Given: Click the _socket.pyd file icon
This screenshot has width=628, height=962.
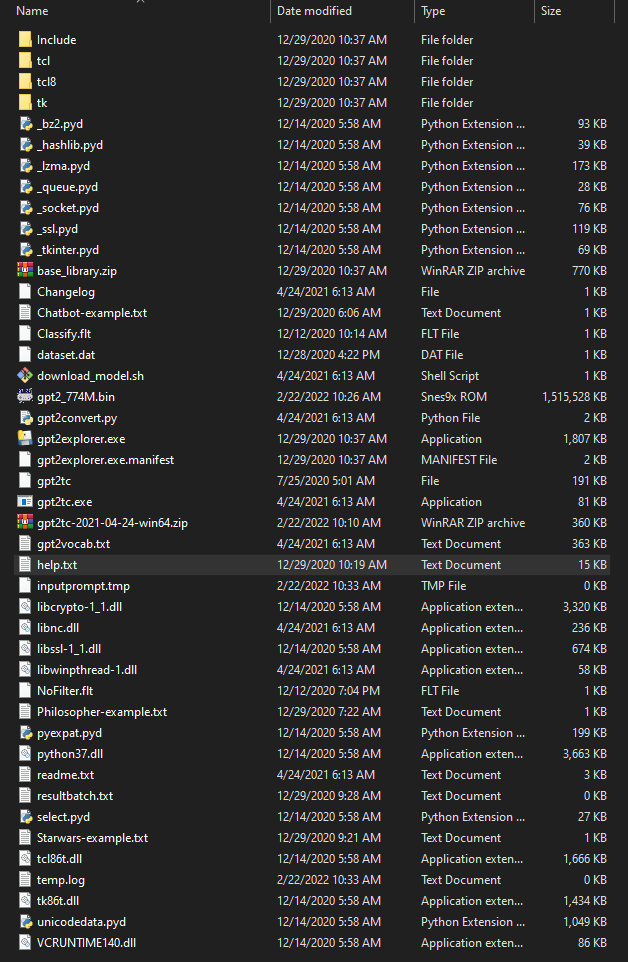Looking at the screenshot, I should pos(25,208).
